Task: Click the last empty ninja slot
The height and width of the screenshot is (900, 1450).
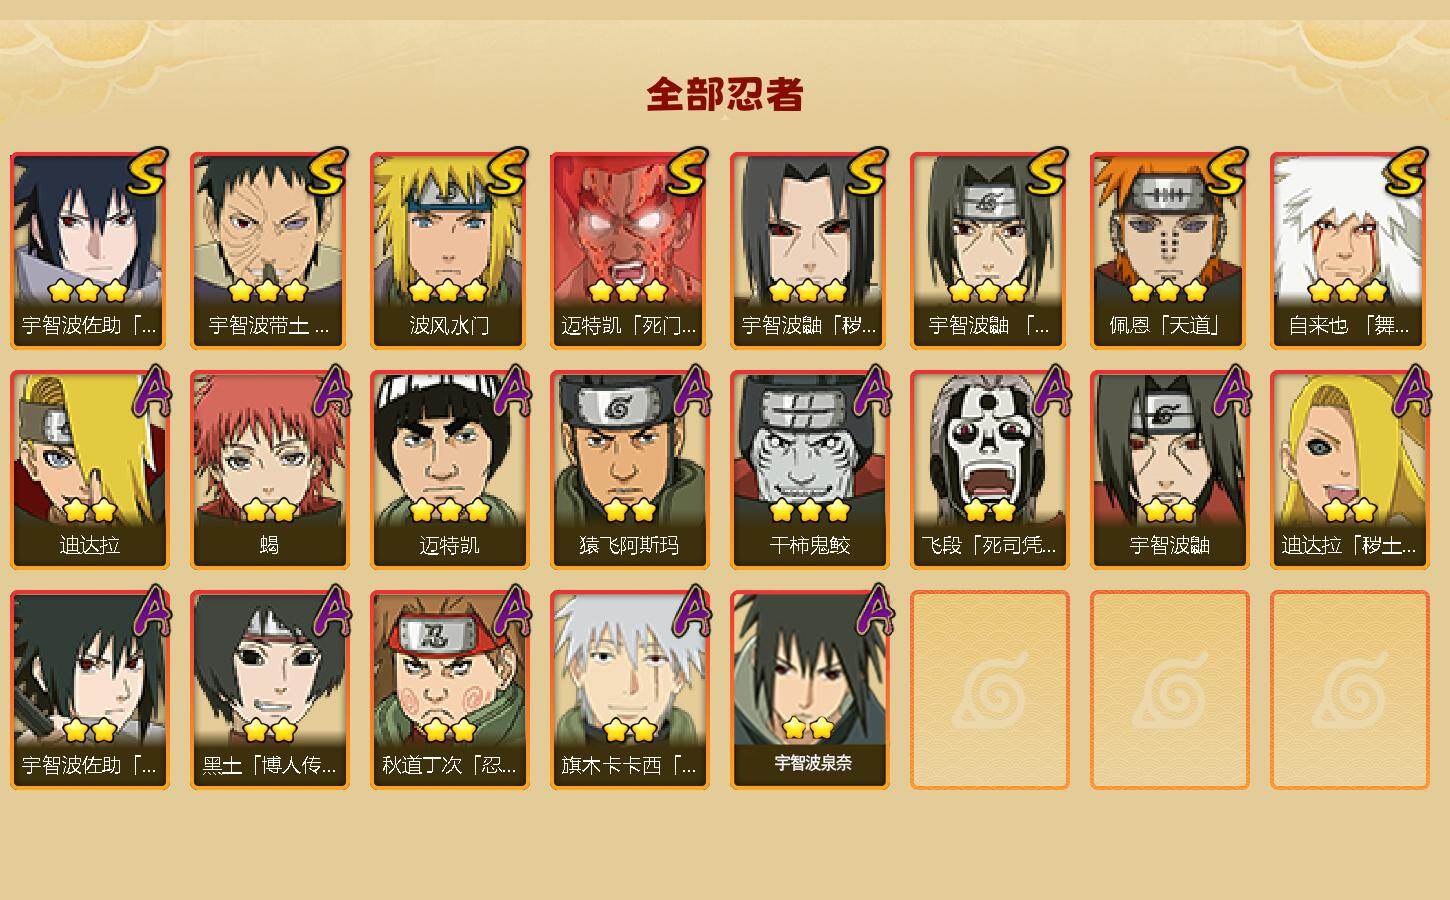Action: [1349, 690]
